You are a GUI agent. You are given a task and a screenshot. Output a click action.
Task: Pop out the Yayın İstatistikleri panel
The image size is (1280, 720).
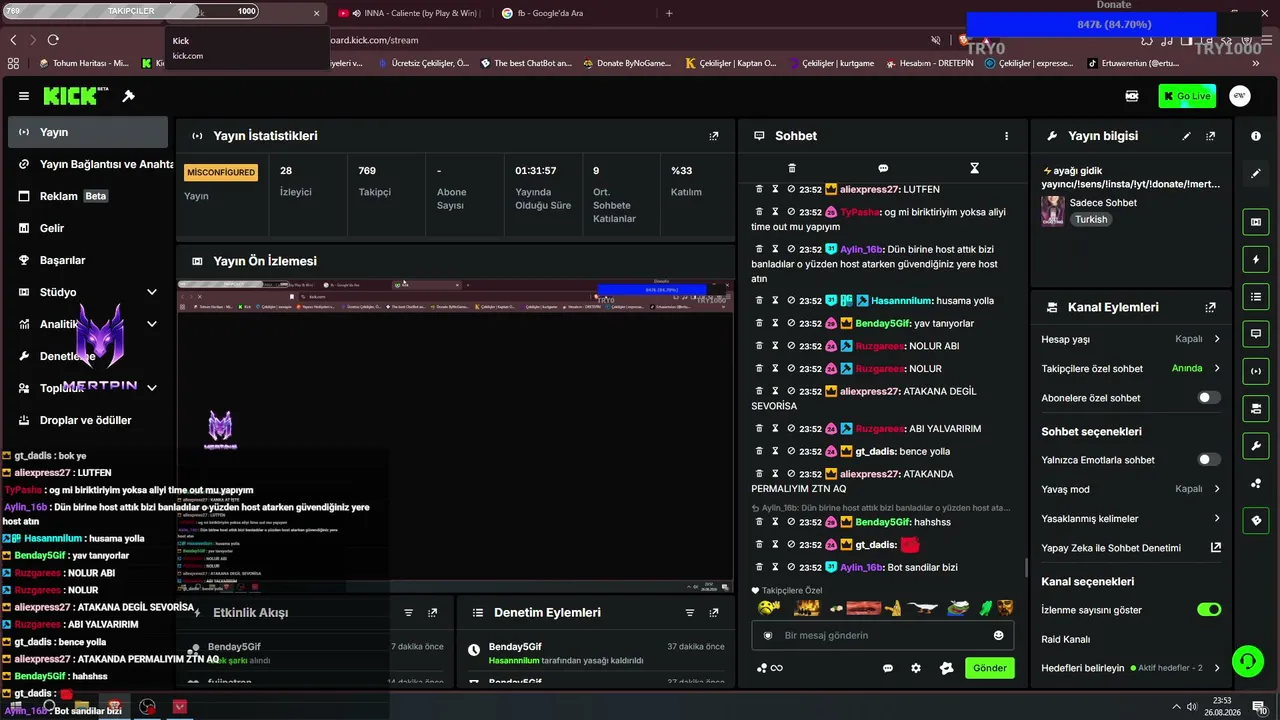(713, 136)
